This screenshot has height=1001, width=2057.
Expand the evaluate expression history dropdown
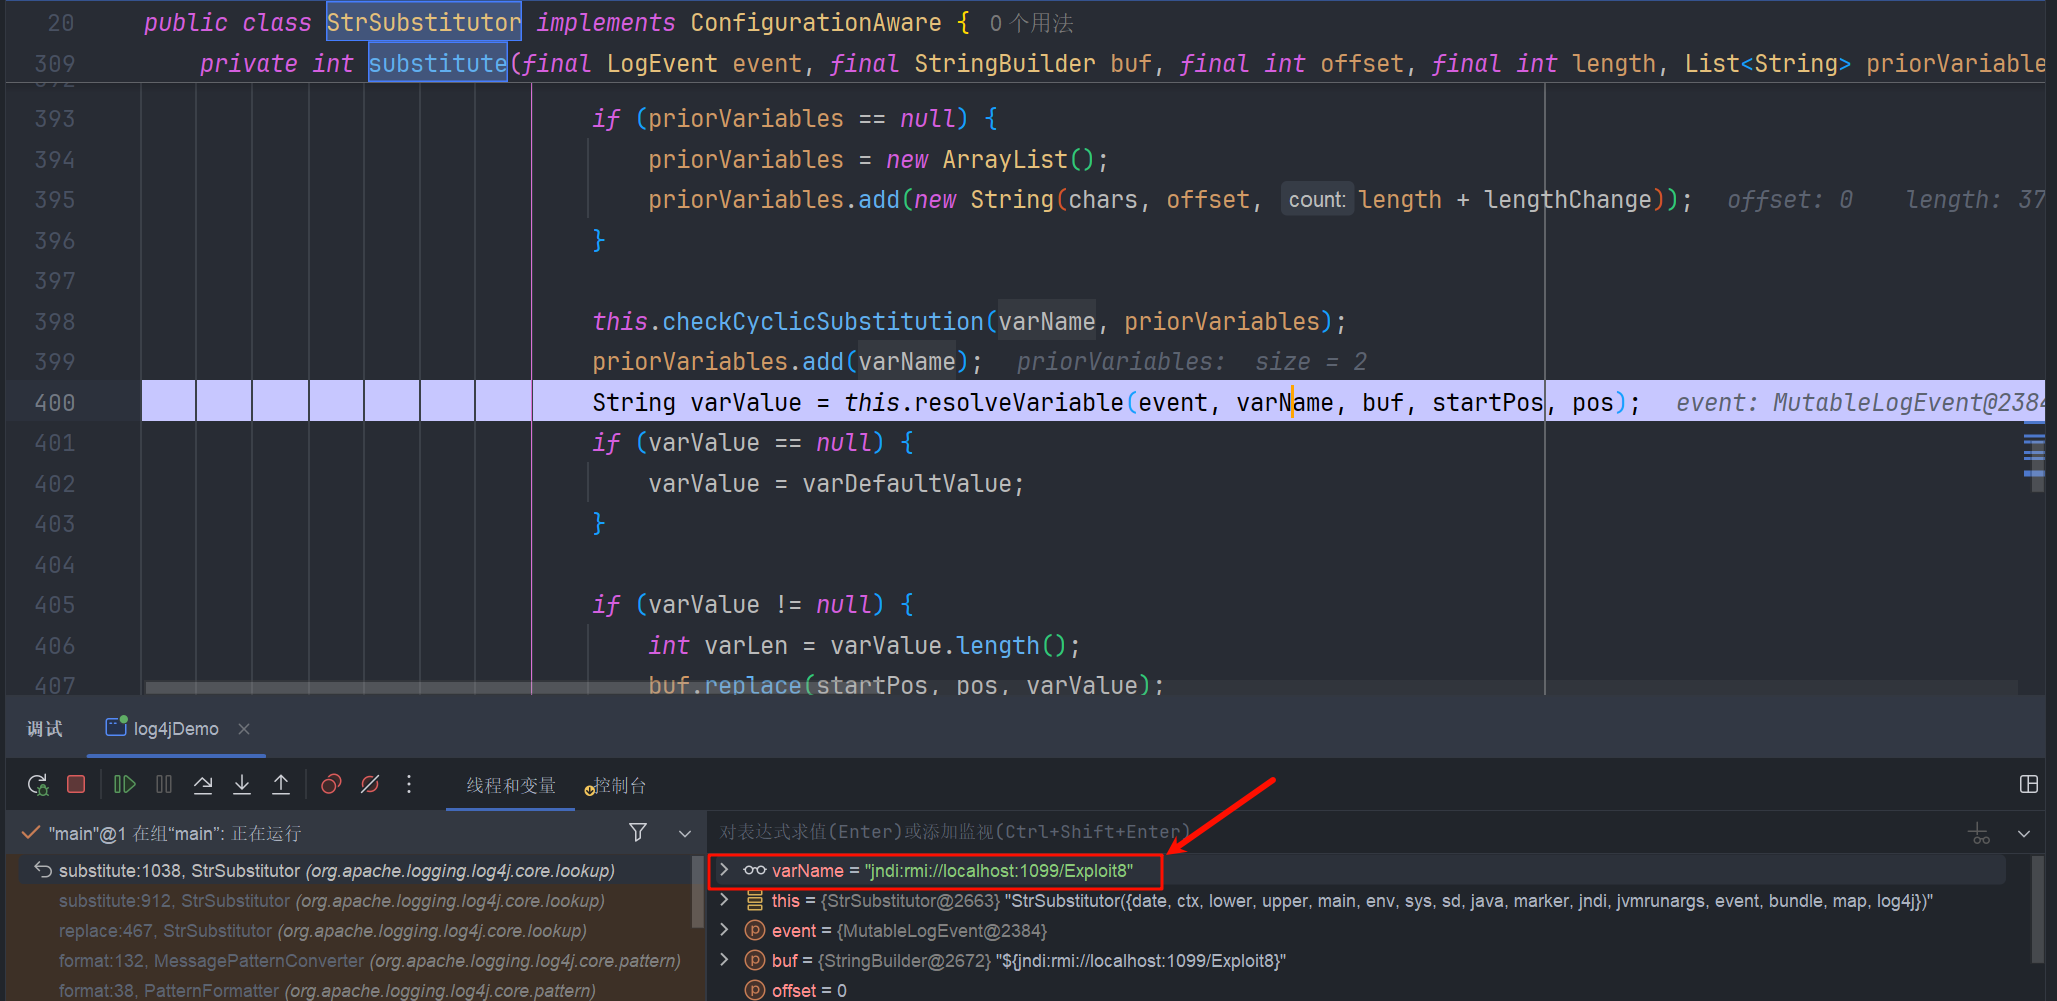(2024, 833)
